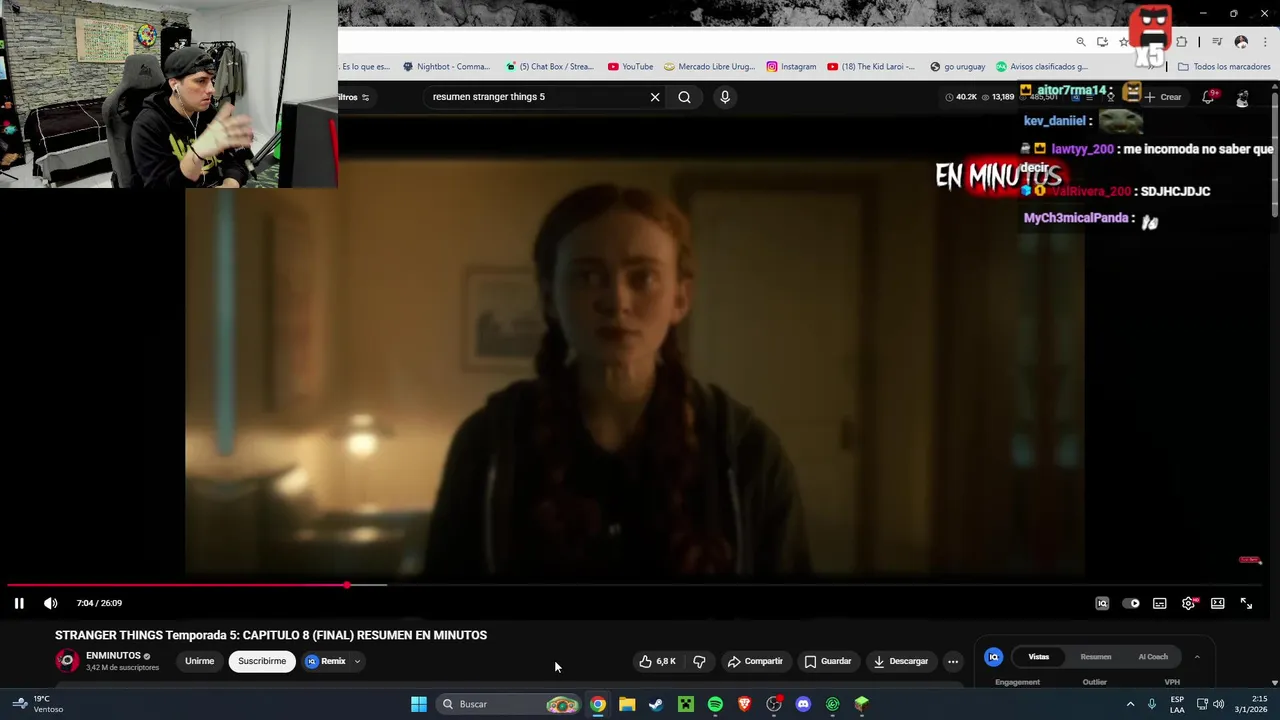Collapse the vidIQ panel with chevron
Viewport: 1280px width, 720px height.
(1197, 657)
